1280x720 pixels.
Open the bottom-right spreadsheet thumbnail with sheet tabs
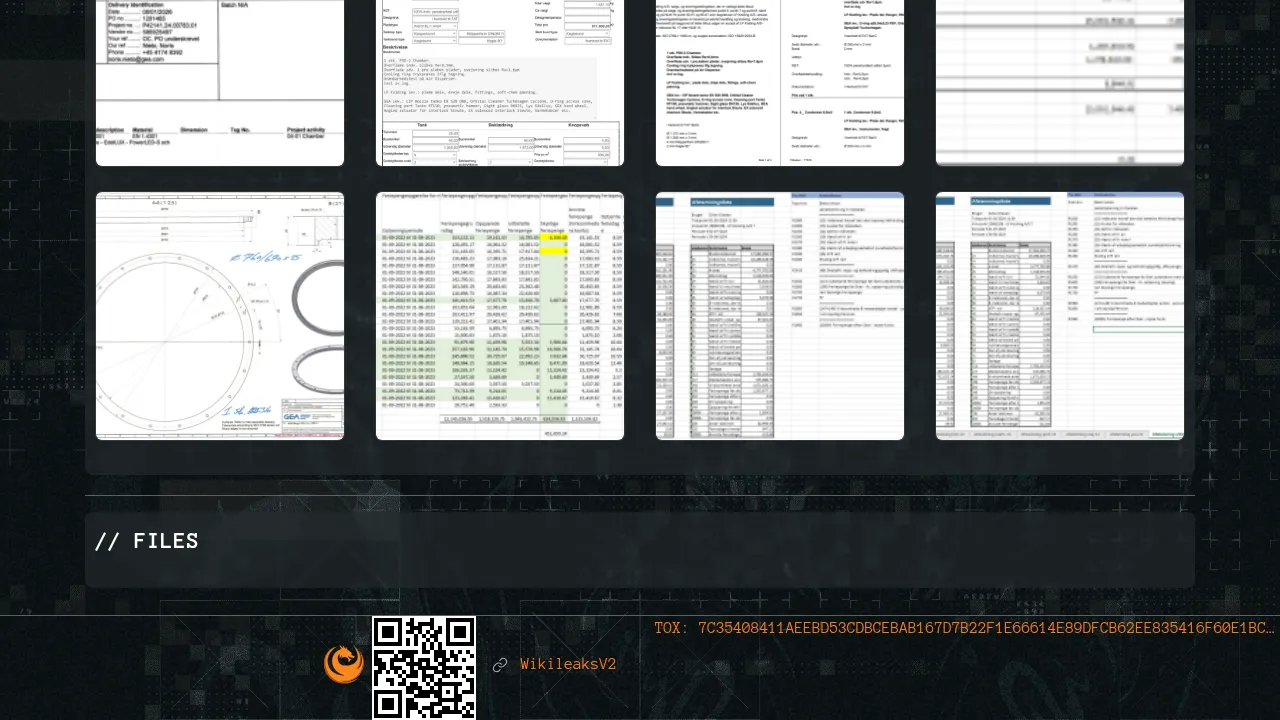point(1060,316)
